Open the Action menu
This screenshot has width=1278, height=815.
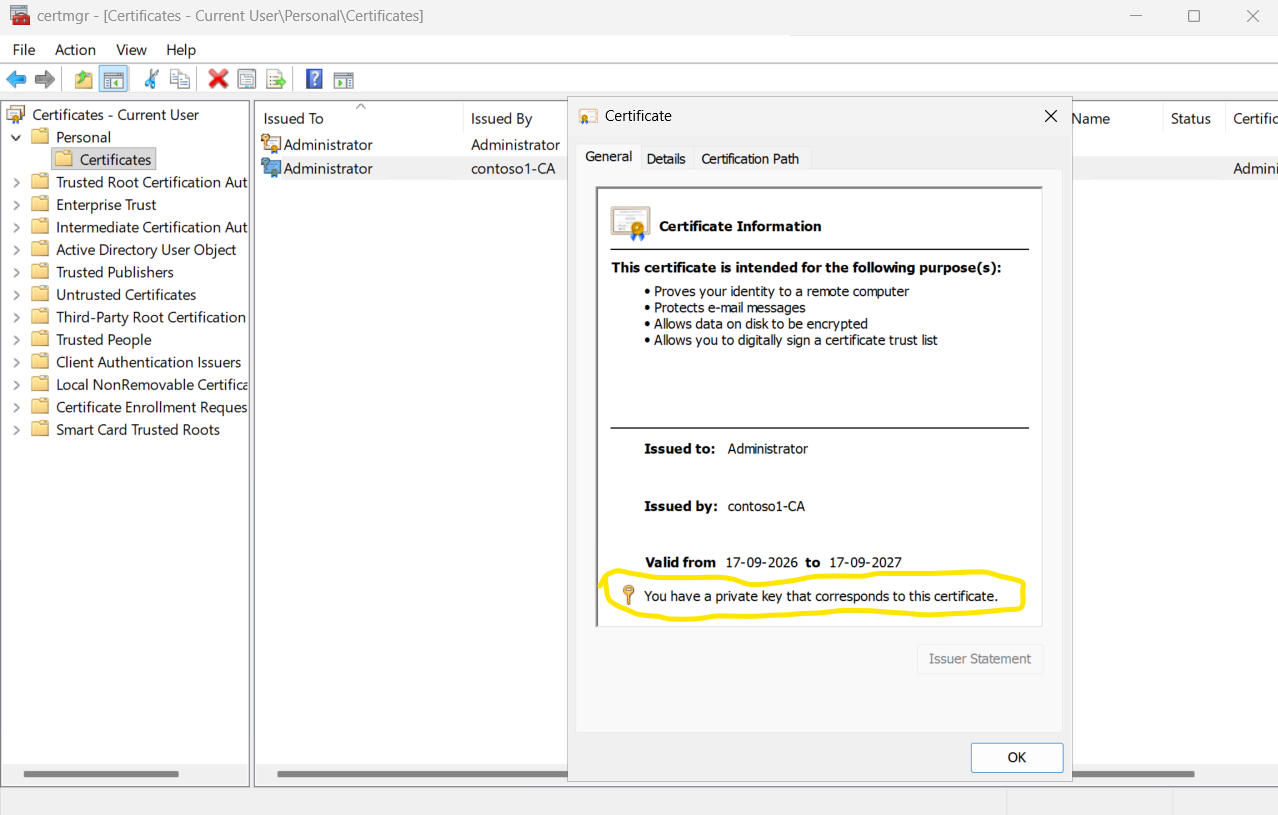(75, 49)
